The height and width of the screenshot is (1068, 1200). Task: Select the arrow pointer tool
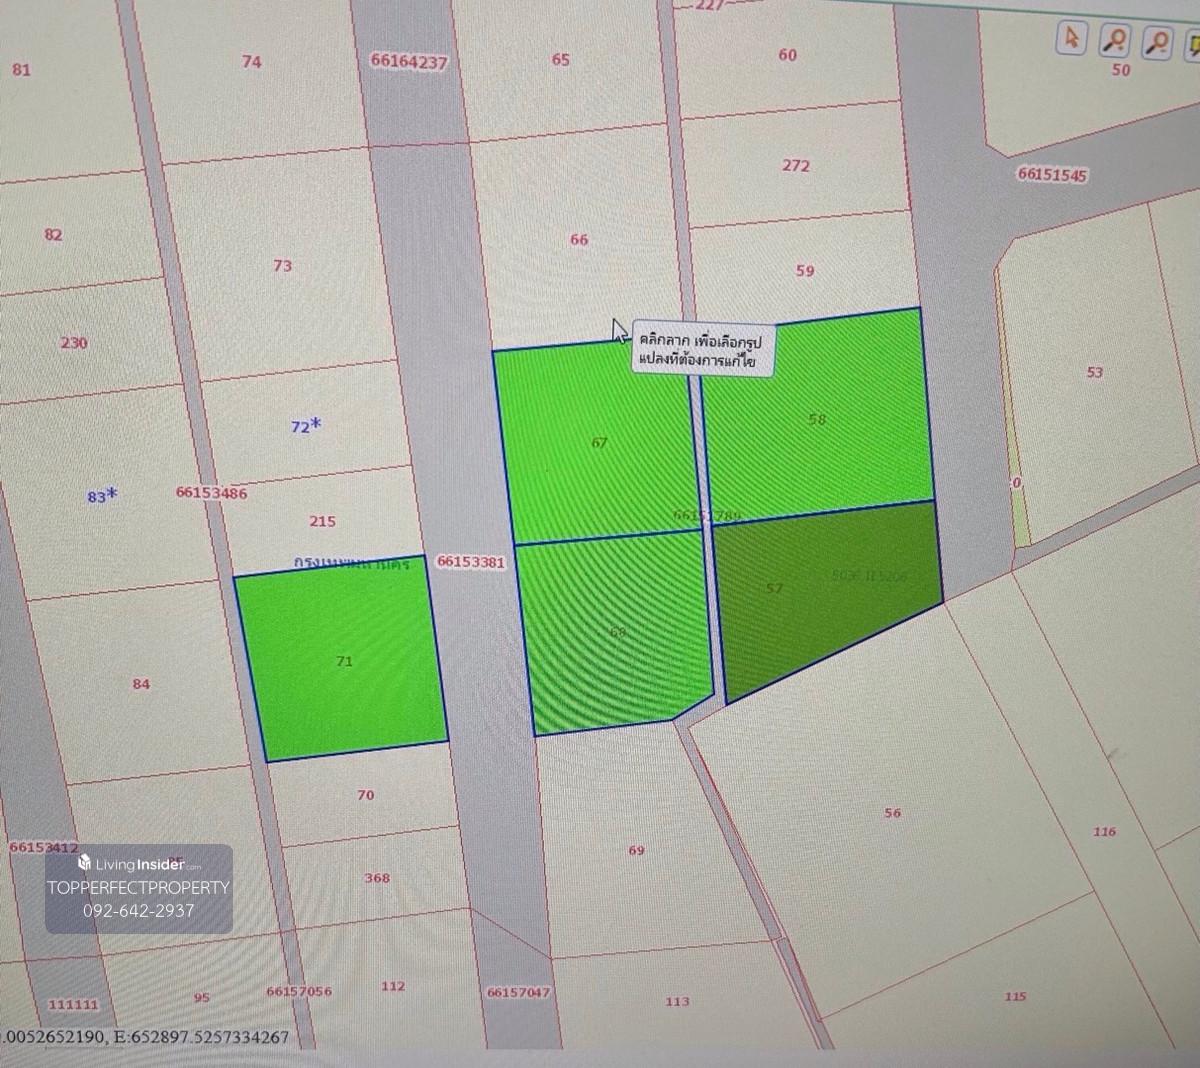coord(1071,39)
